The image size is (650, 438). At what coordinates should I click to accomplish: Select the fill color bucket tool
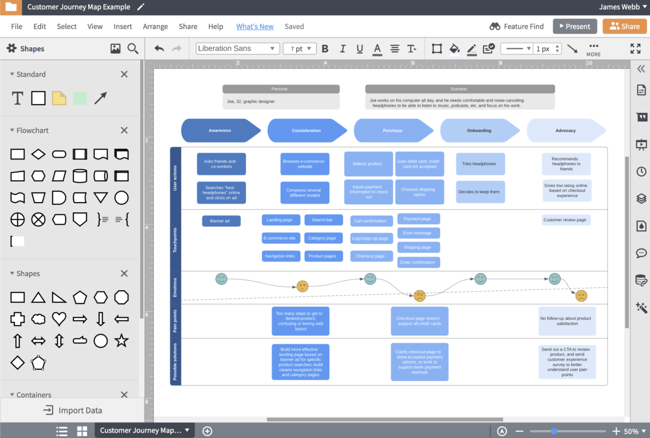coord(455,48)
